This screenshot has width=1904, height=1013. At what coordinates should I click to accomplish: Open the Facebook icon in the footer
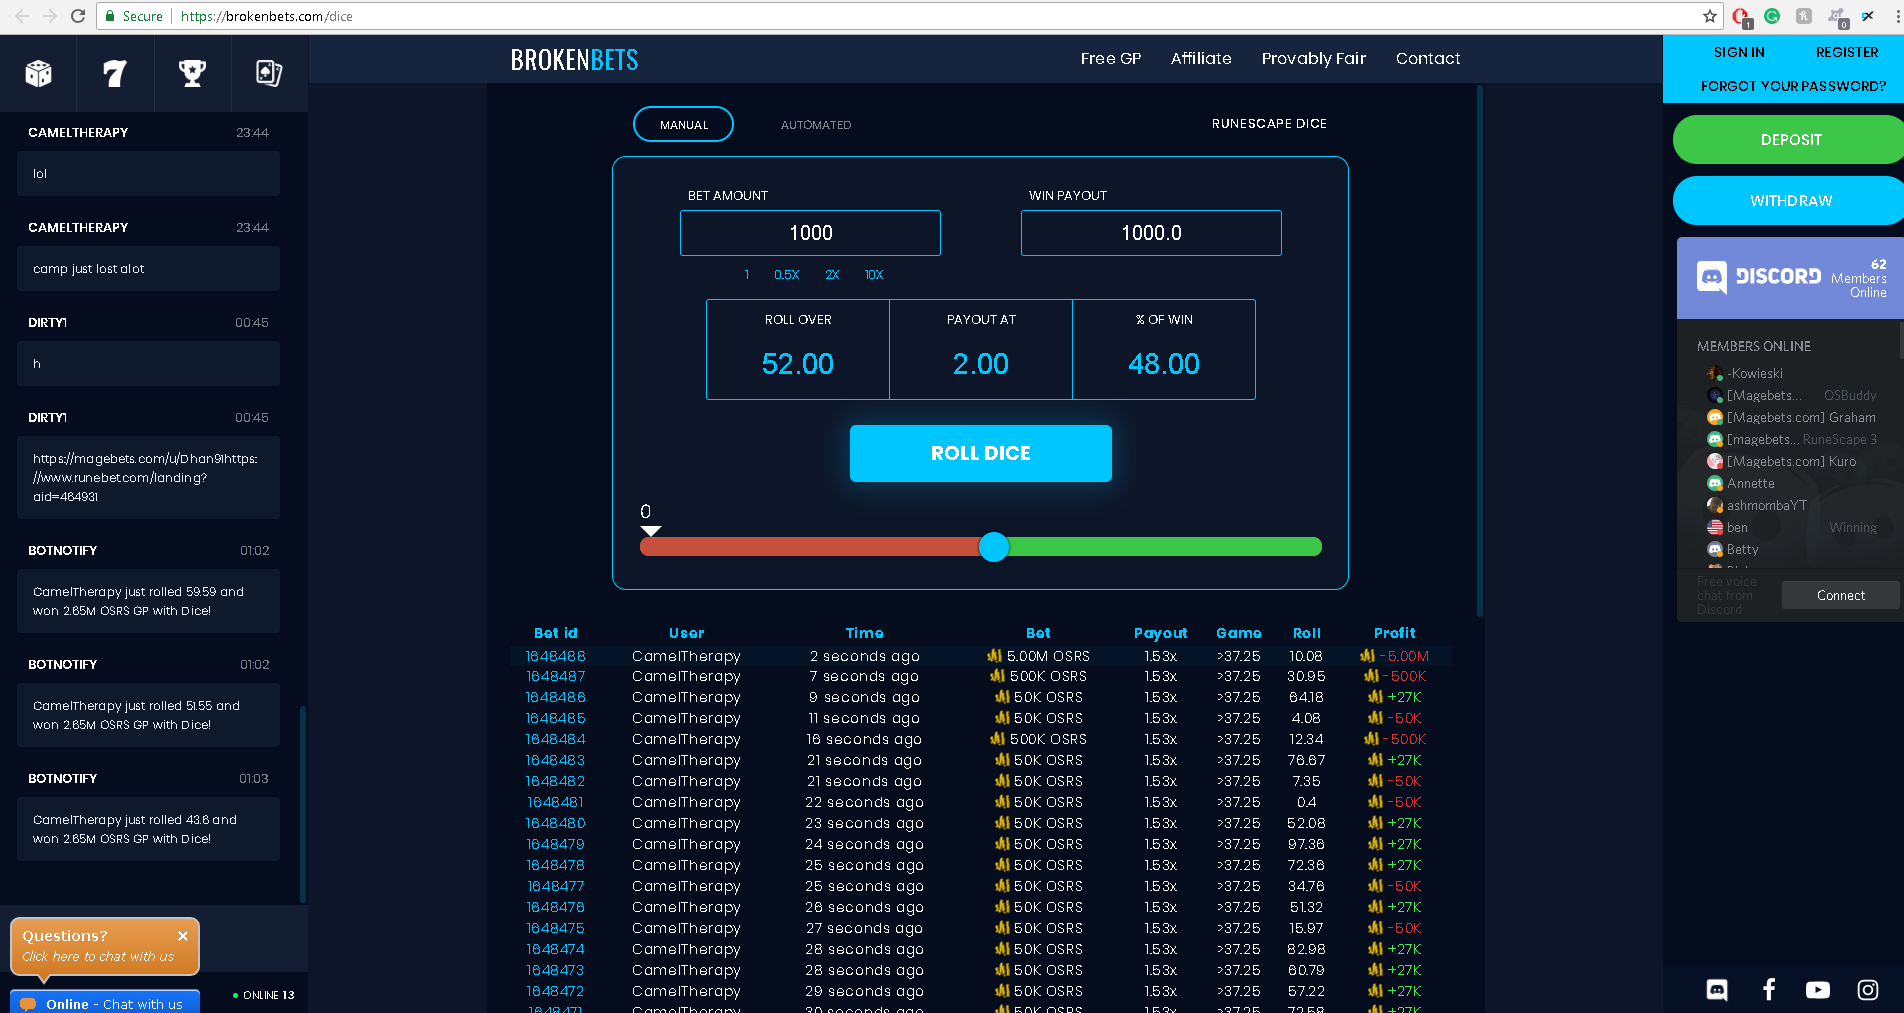click(x=1768, y=990)
